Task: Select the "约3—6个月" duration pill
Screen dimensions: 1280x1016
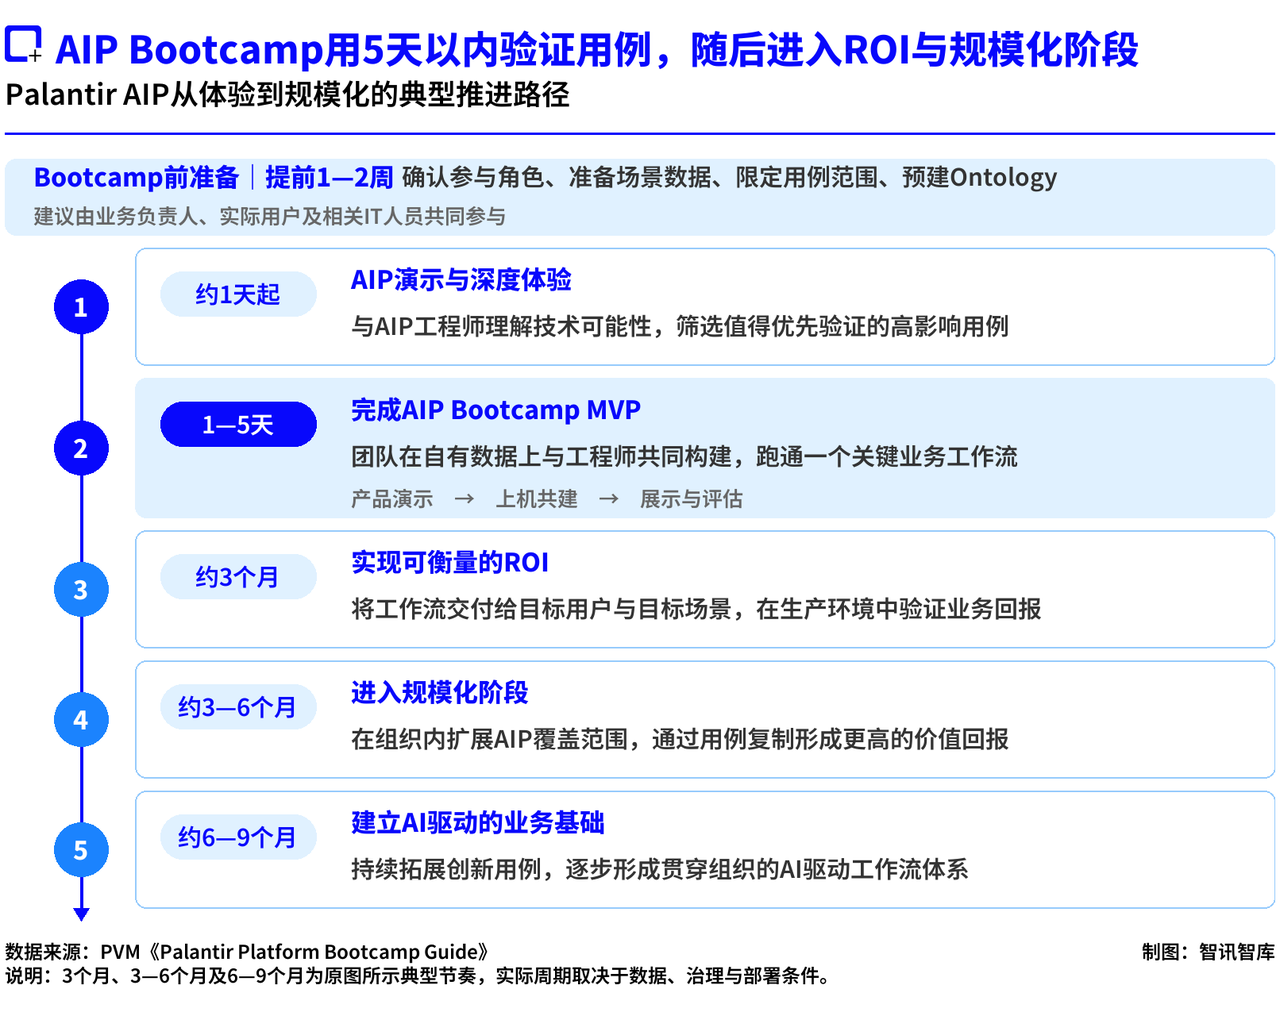Action: pos(238,707)
